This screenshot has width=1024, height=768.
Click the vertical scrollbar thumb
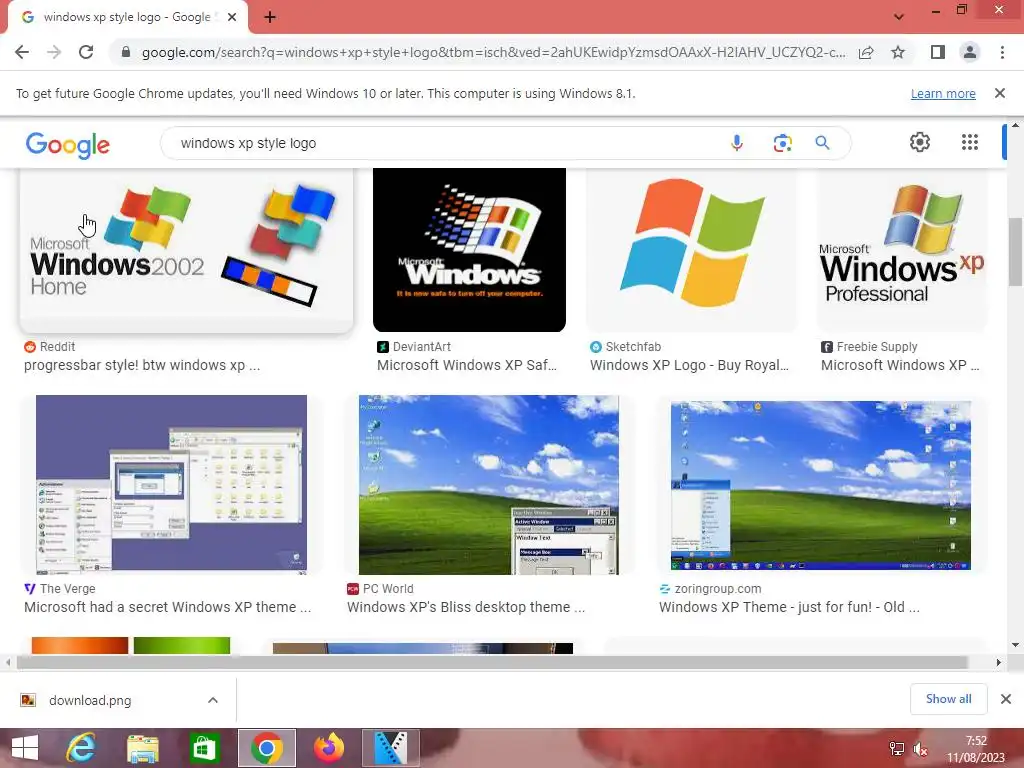1015,251
